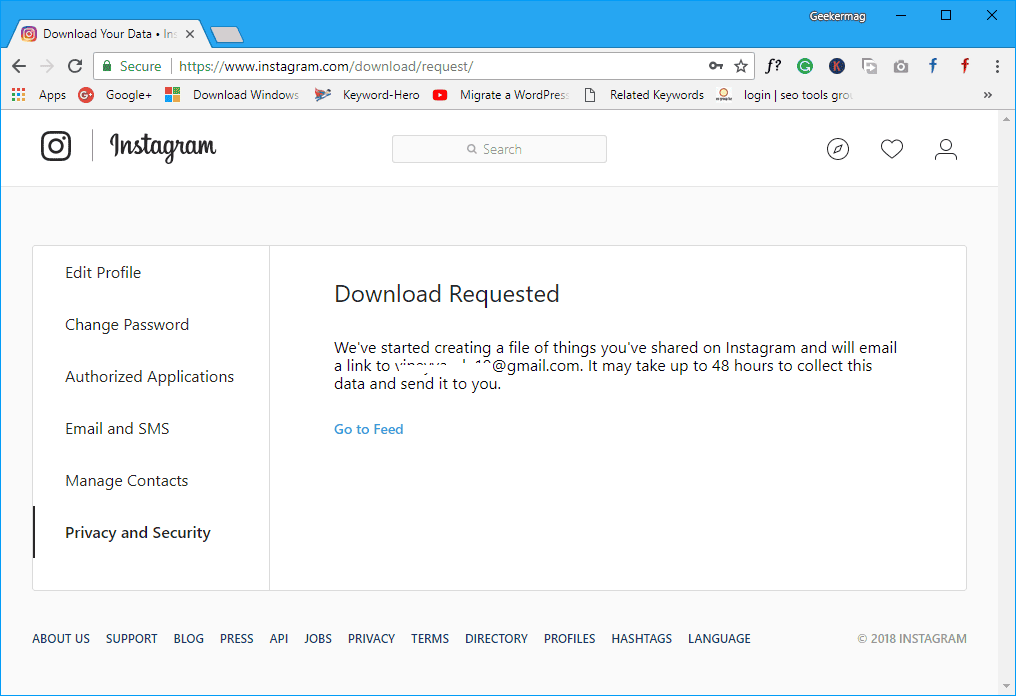Open the PRESS footer link
The image size is (1016, 696).
coord(237,638)
